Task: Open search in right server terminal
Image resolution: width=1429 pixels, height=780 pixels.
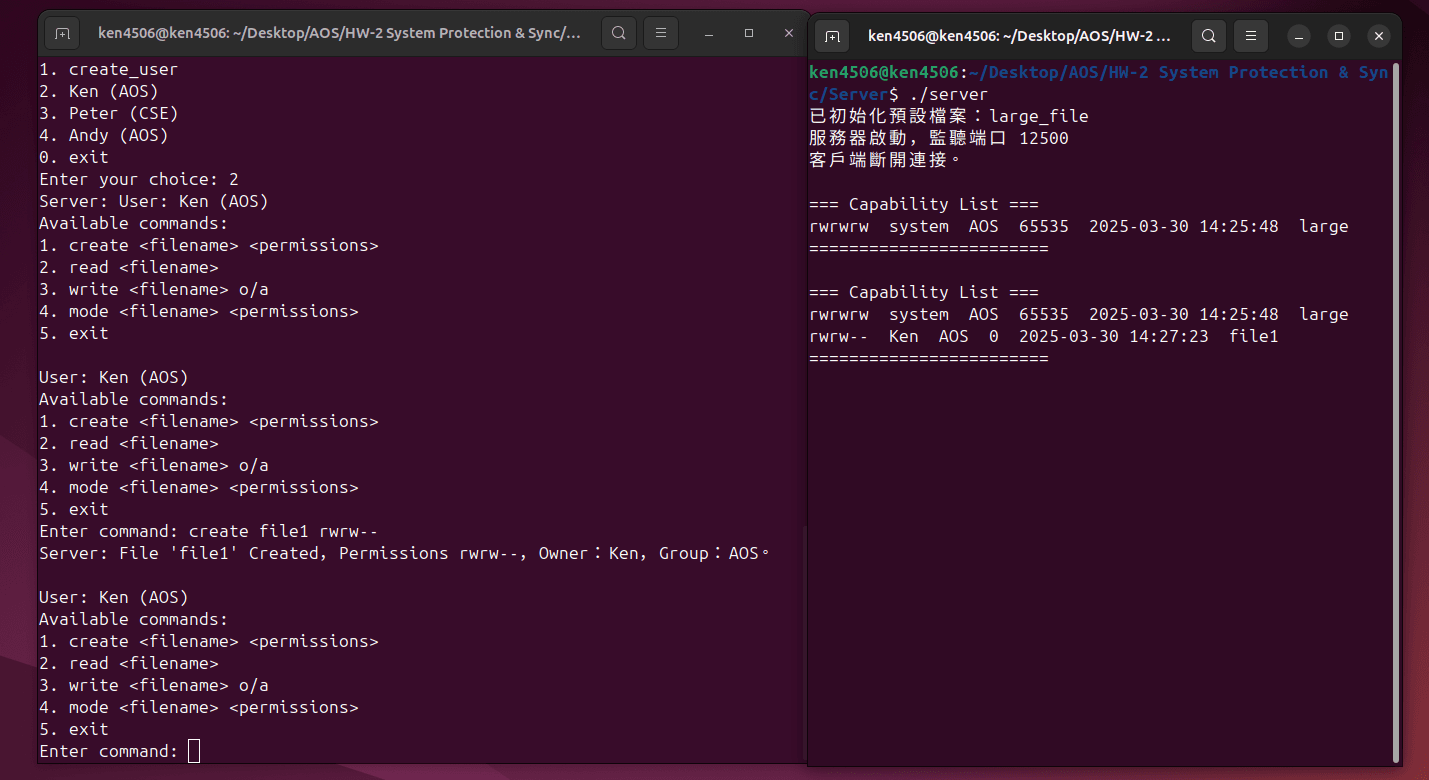Action: 1208,36
